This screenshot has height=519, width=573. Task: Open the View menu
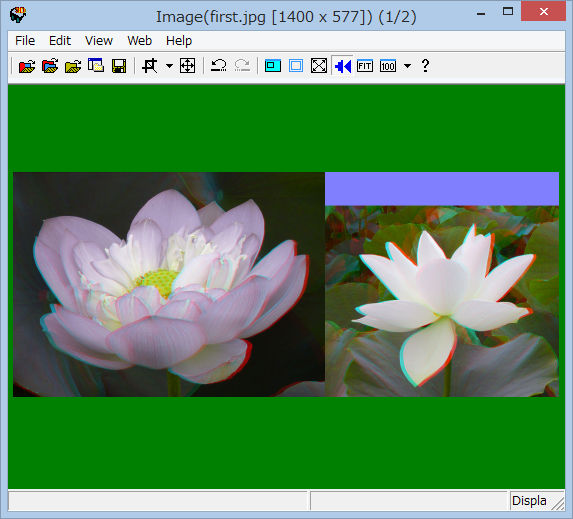tap(99, 41)
